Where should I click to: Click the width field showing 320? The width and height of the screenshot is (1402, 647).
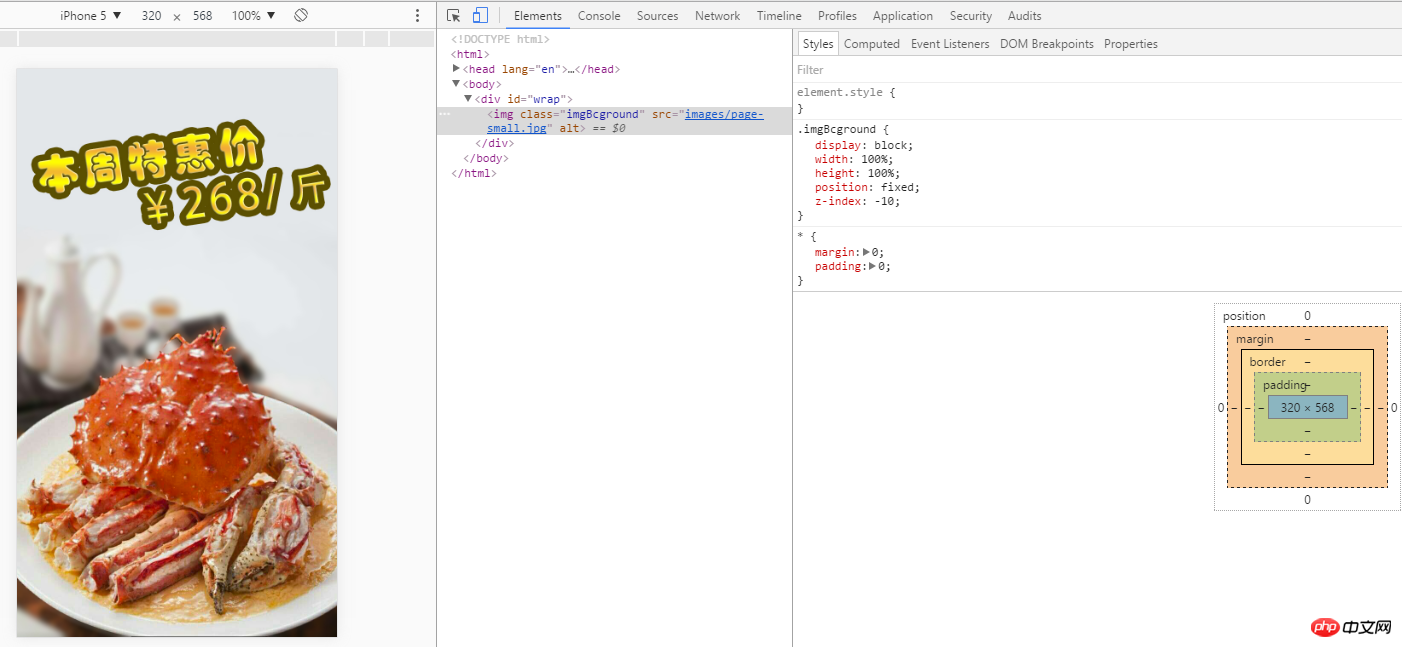coord(151,16)
